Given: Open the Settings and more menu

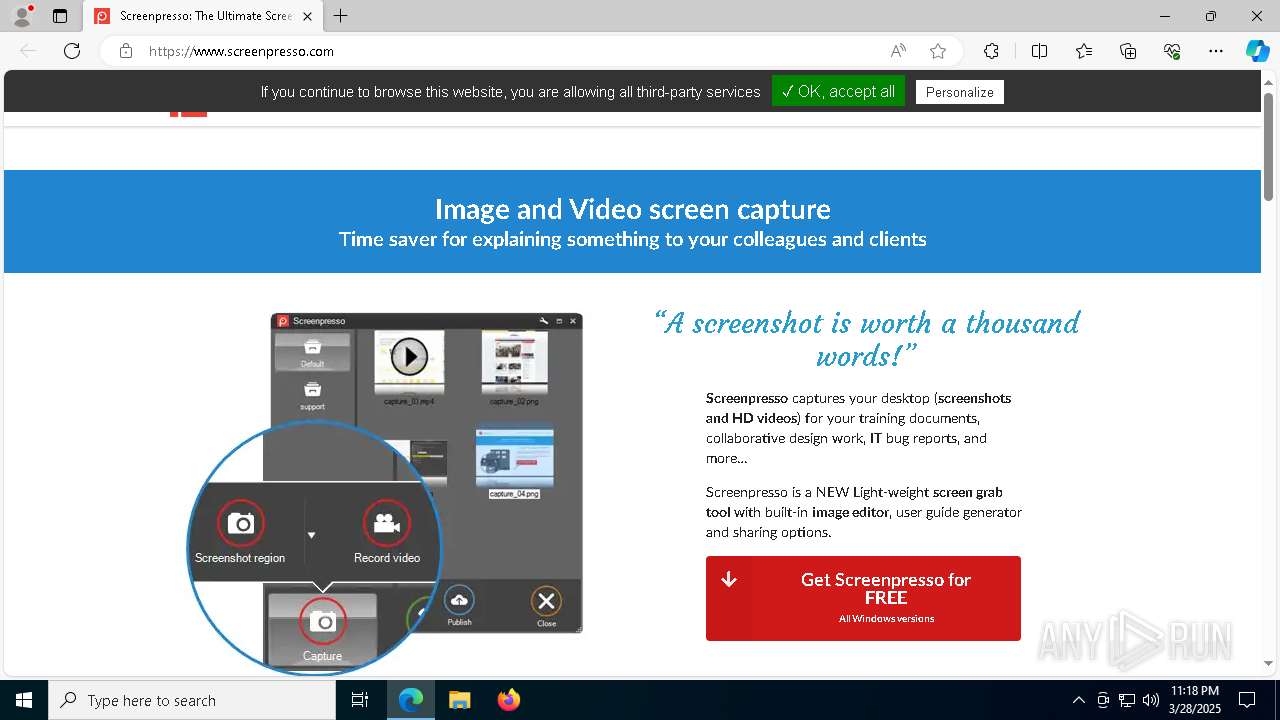Looking at the screenshot, I should 1216,51.
